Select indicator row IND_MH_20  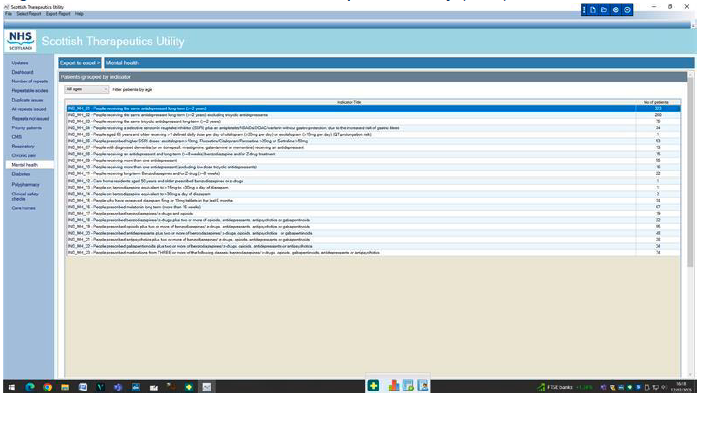pos(373,233)
